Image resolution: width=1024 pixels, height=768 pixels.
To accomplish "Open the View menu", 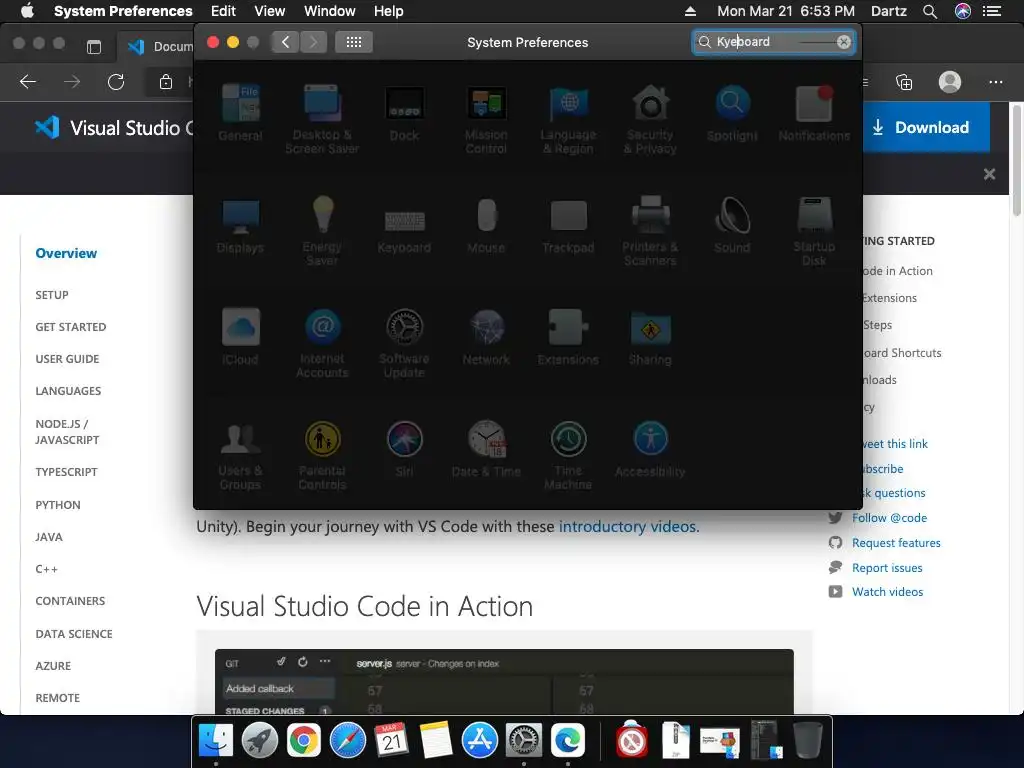I will [270, 11].
